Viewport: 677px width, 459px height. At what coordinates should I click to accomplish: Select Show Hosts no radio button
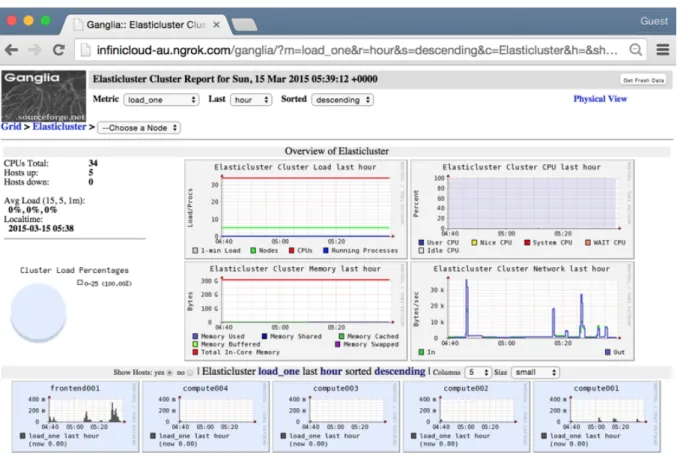190,372
